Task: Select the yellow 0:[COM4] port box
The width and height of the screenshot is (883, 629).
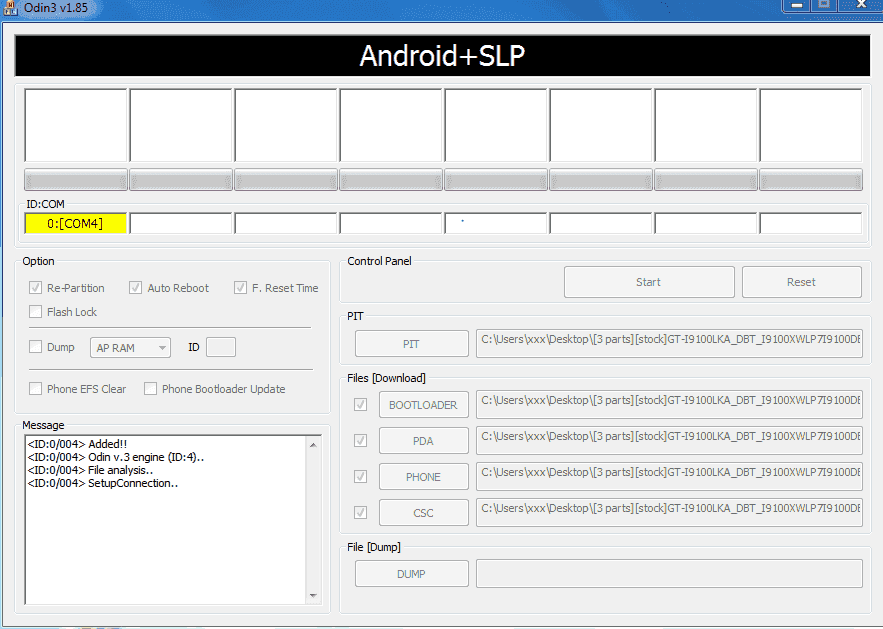Action: tap(75, 223)
